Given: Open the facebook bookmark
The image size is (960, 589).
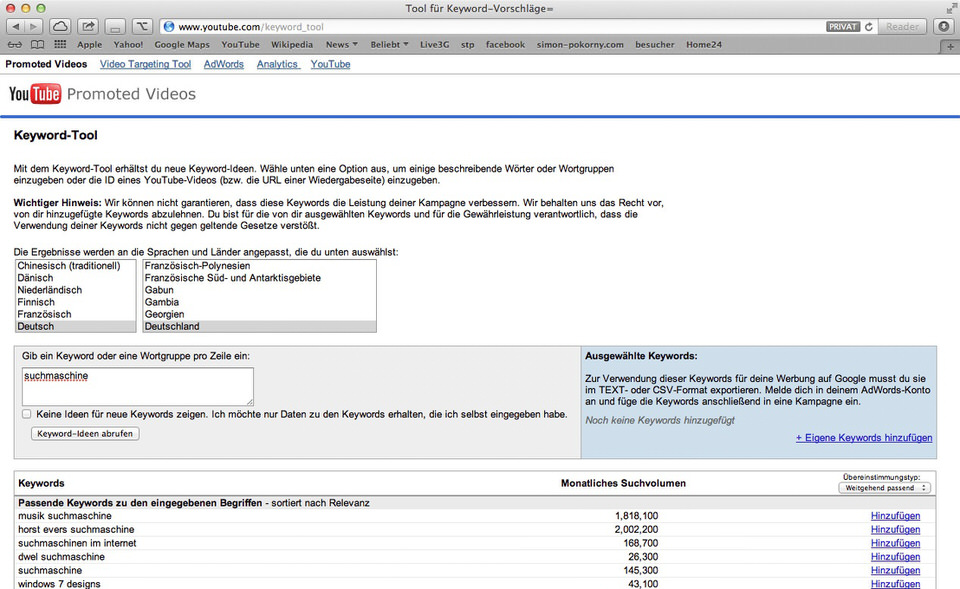Looking at the screenshot, I should click(505, 45).
